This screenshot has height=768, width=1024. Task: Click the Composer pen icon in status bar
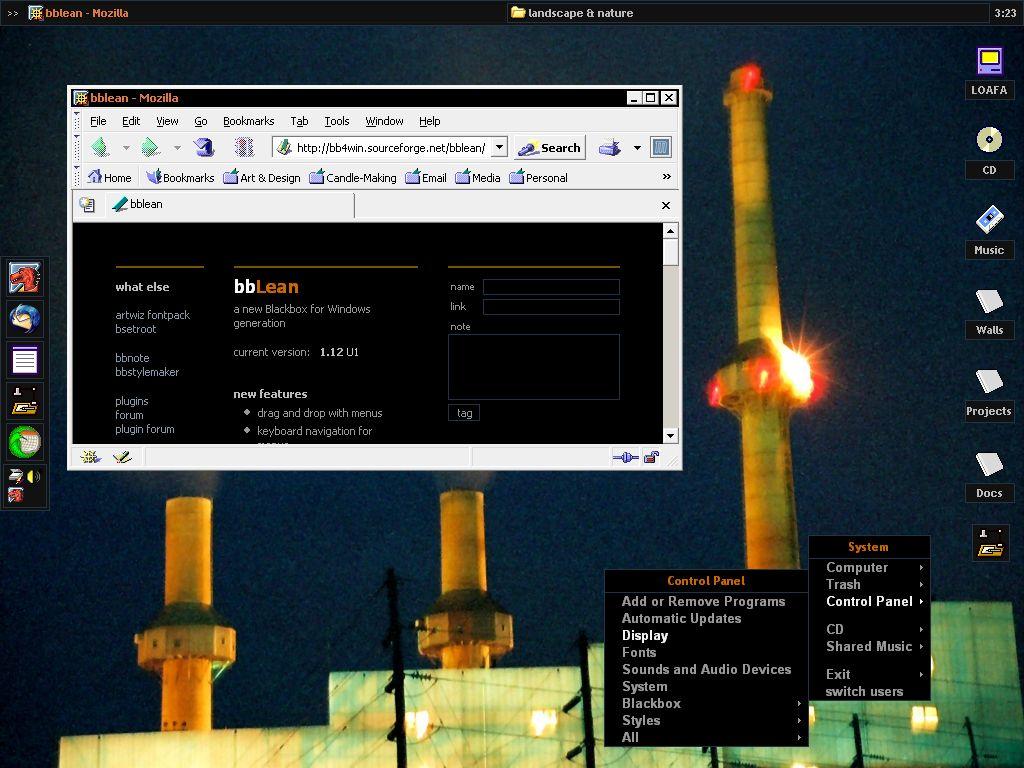tap(122, 457)
